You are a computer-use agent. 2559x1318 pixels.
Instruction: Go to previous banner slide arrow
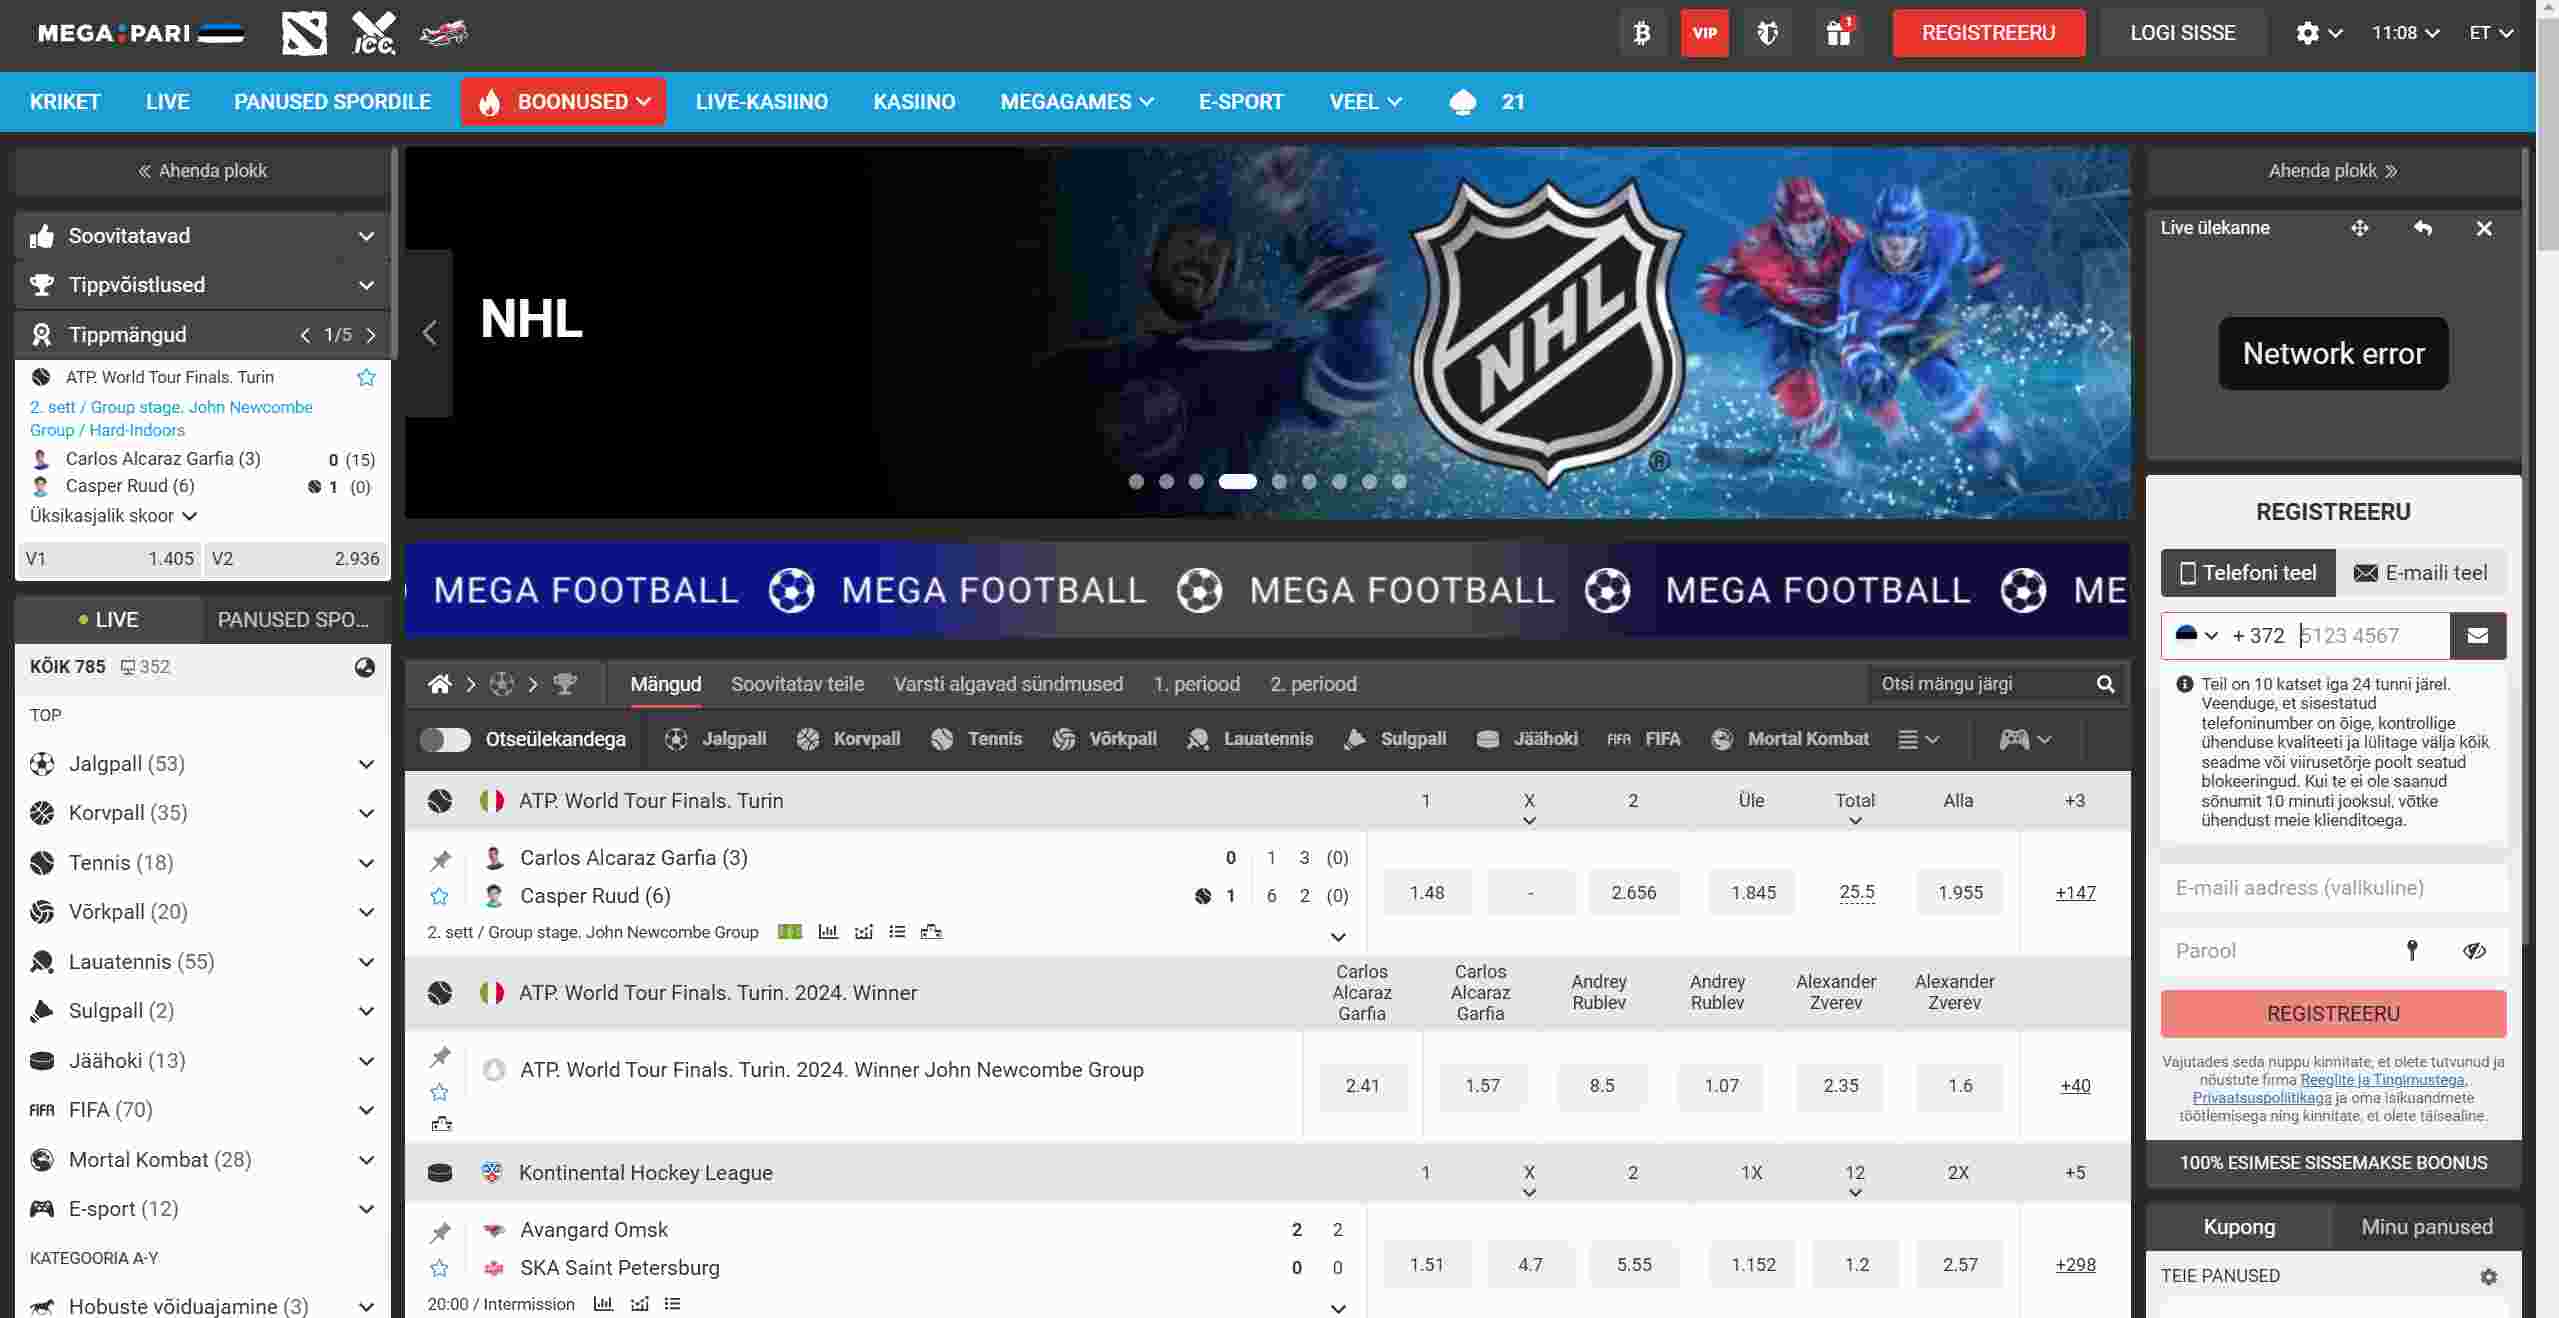tap(429, 333)
